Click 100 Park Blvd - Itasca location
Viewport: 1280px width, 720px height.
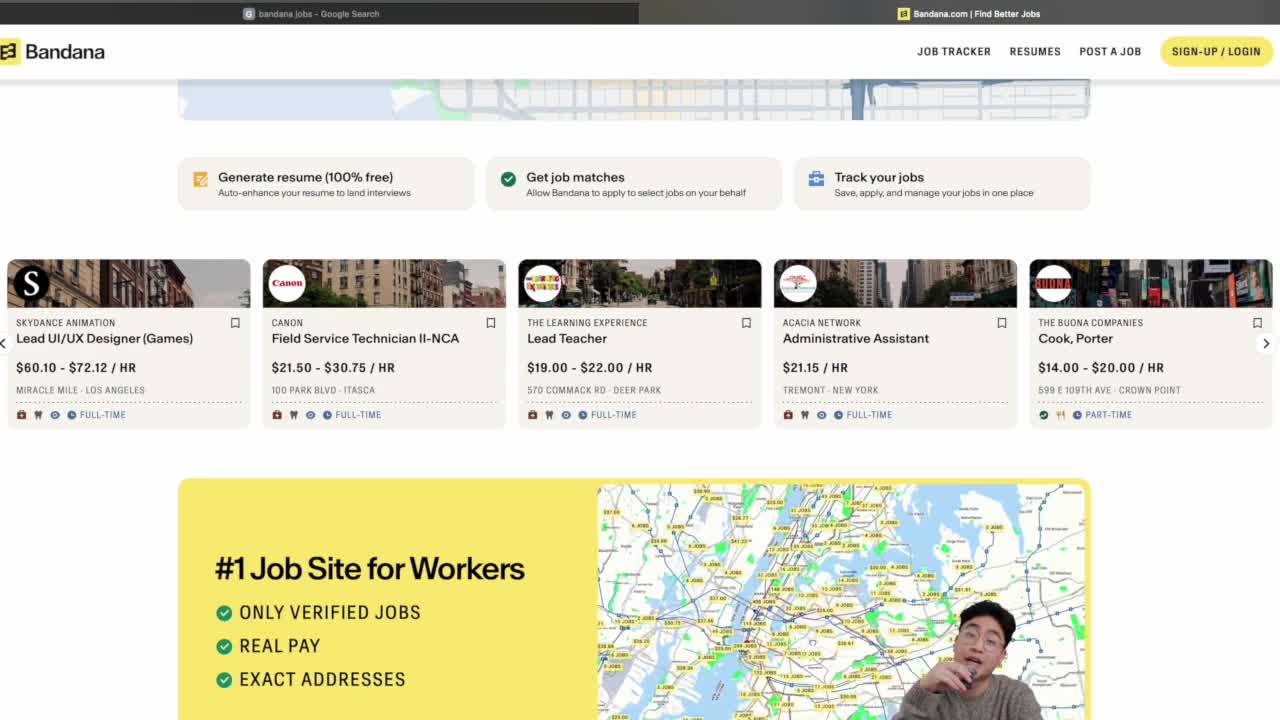pyautogui.click(x=323, y=390)
